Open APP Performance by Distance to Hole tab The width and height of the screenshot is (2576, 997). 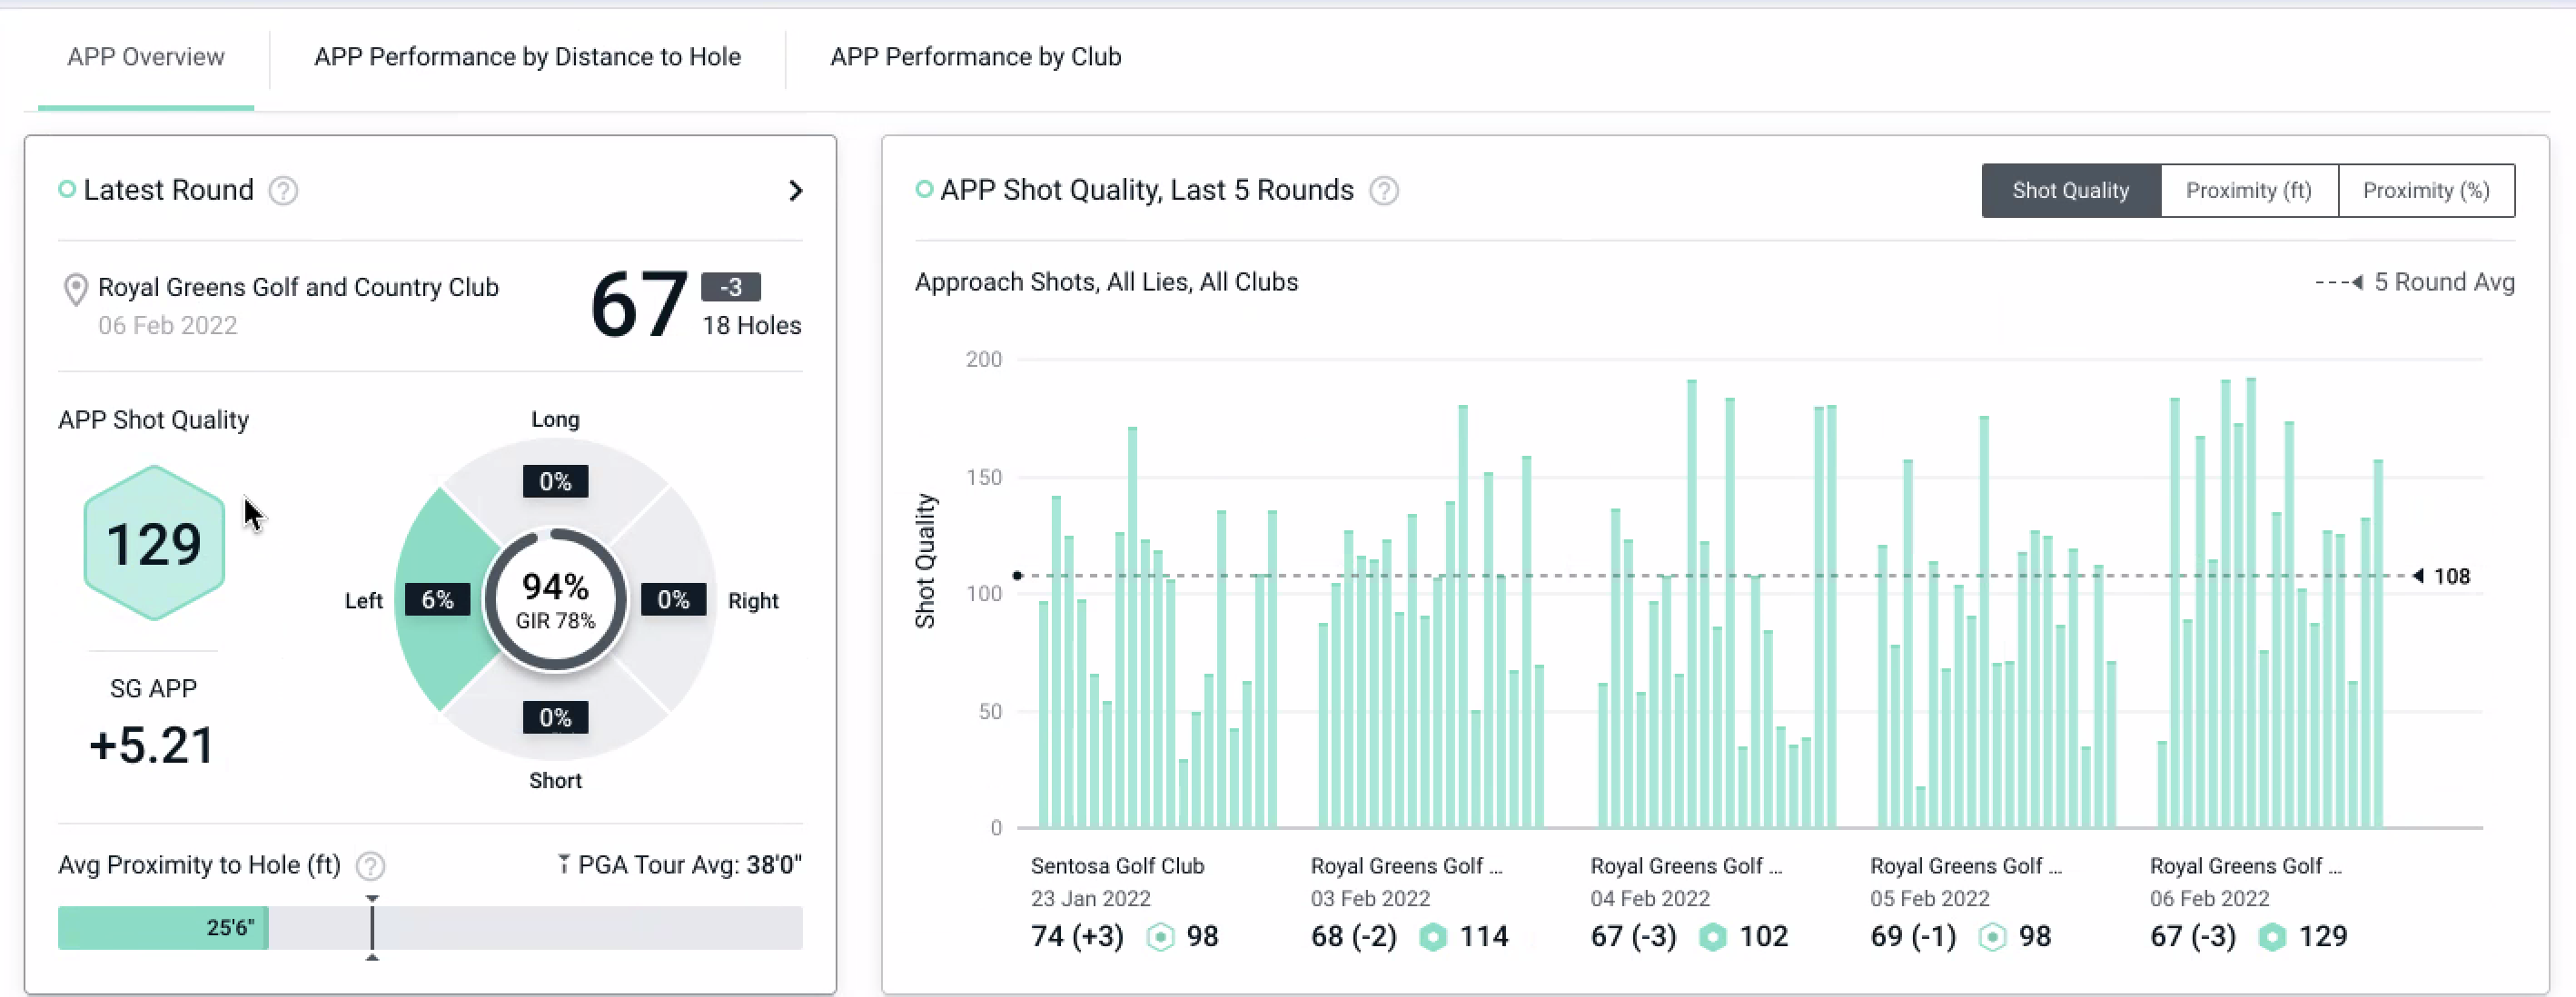point(527,57)
